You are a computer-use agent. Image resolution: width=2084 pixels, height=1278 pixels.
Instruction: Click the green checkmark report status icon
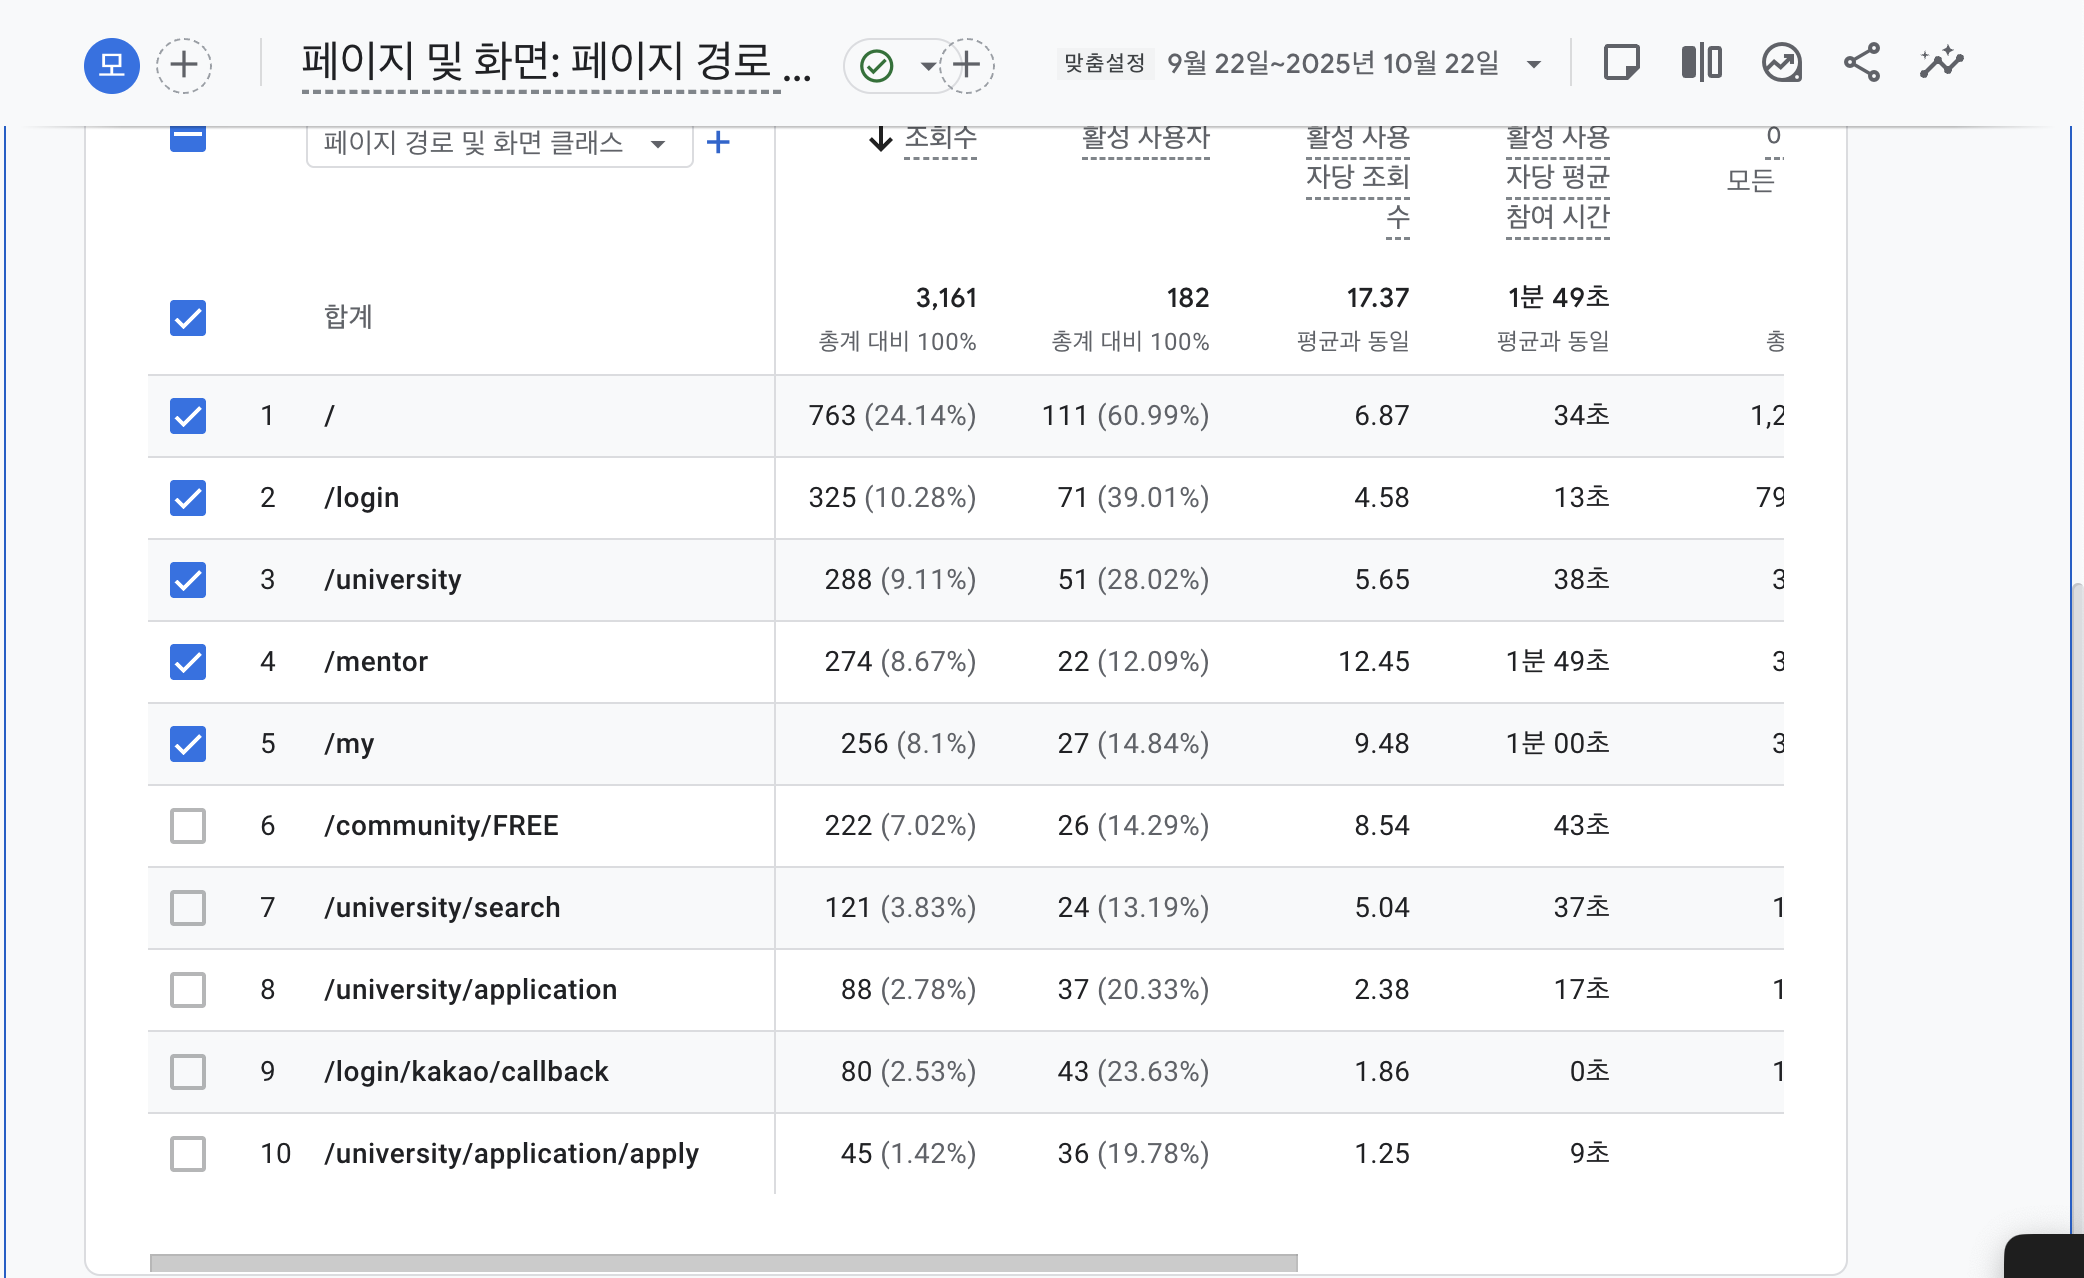point(876,66)
